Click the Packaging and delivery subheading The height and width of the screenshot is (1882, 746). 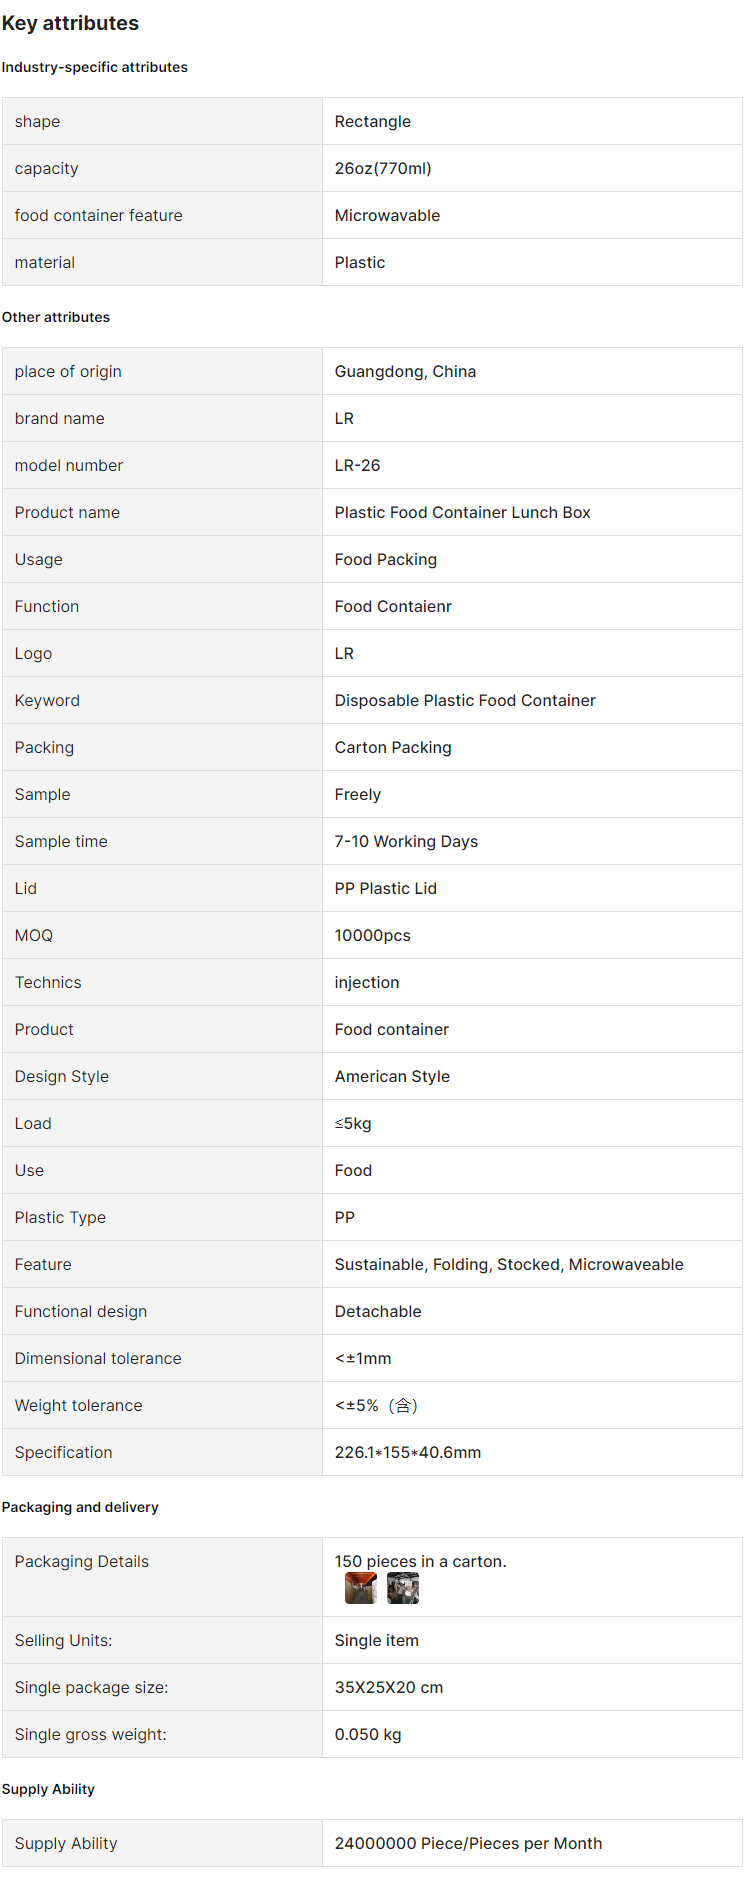click(80, 1507)
